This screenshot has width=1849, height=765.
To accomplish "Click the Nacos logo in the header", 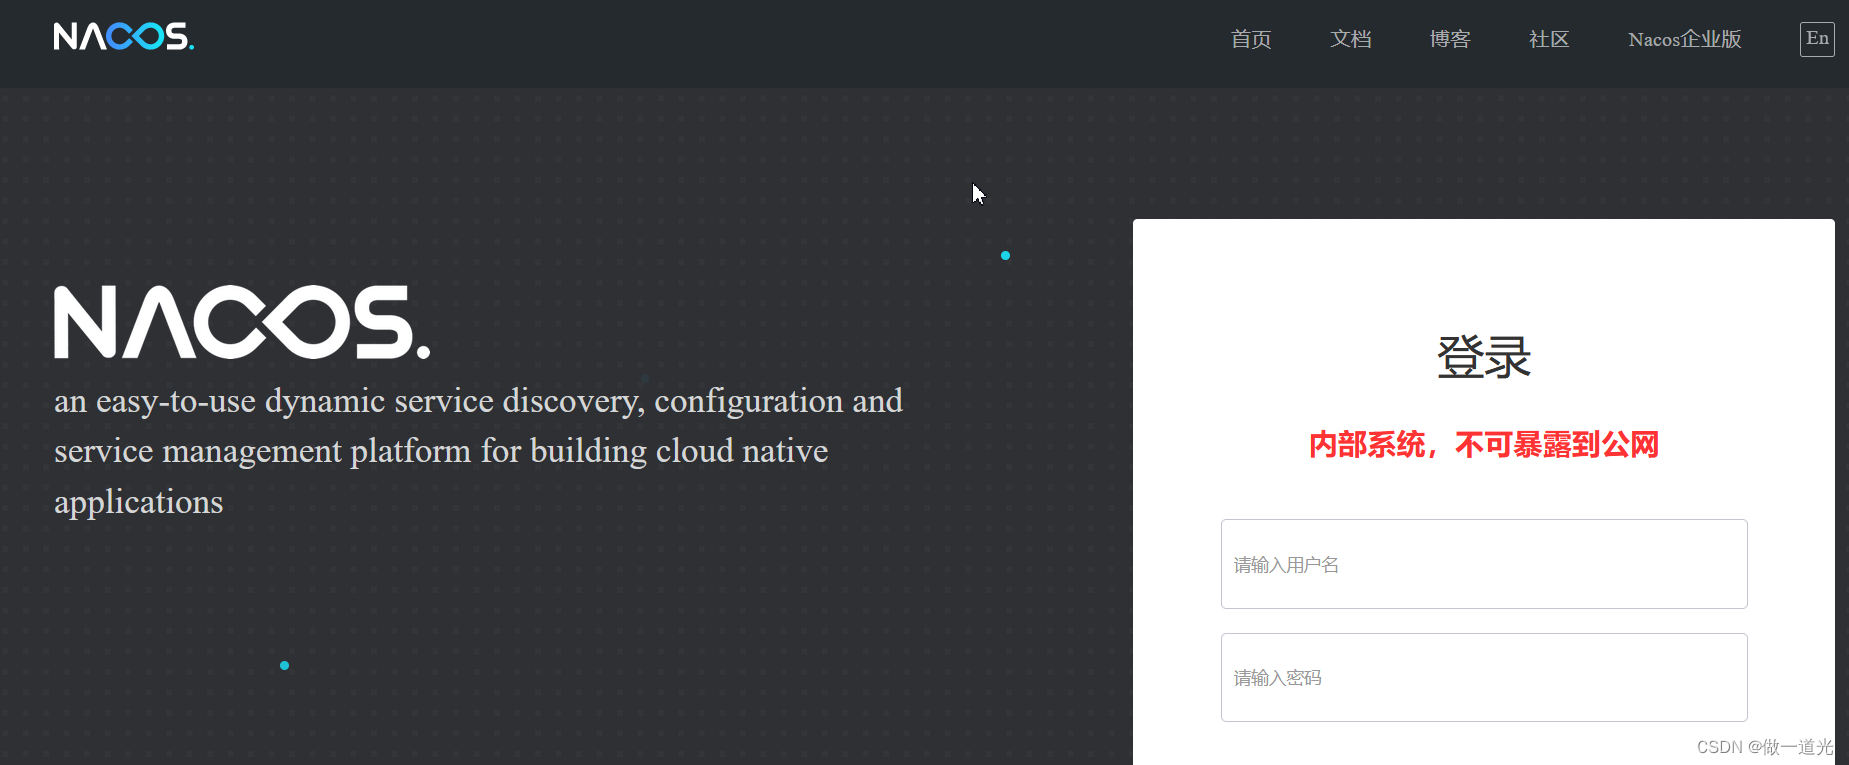I will (x=124, y=37).
